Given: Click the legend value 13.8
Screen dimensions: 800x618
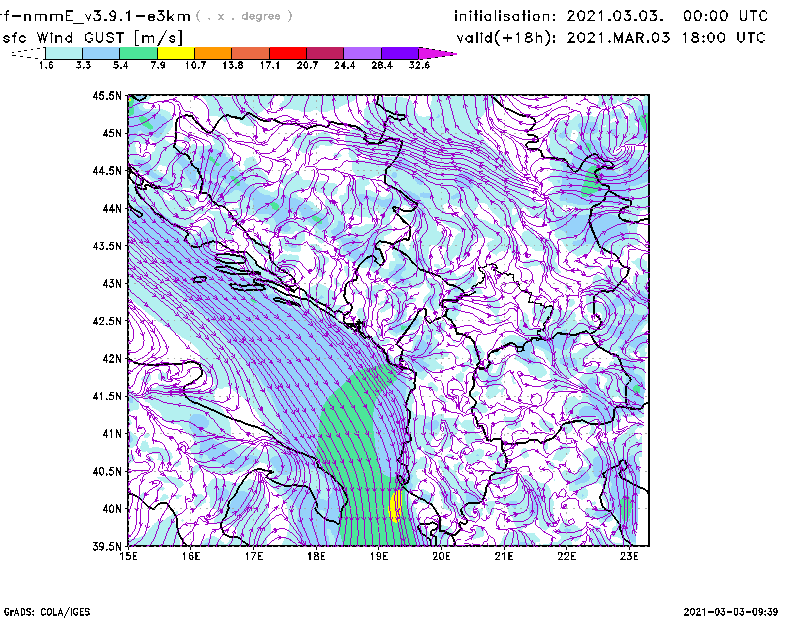Looking at the screenshot, I should point(233,65).
